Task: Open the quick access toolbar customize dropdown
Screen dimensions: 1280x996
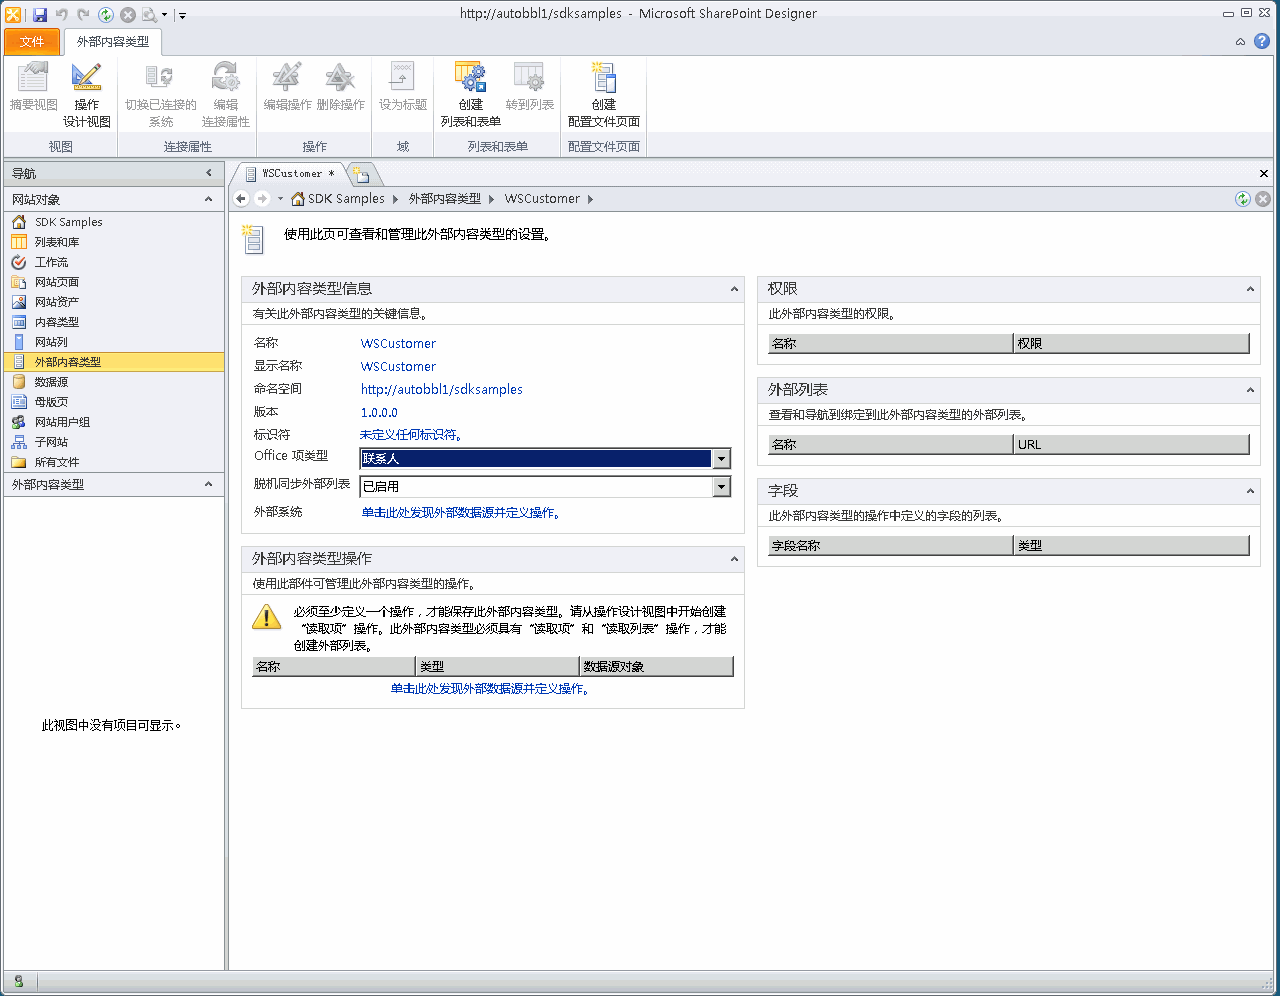Action: coord(182,15)
